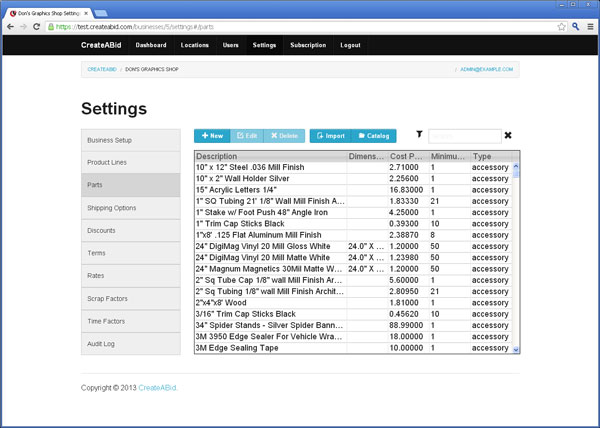This screenshot has width=600, height=428.
Task: Bookmark this page with the star icon
Action: 563,27
